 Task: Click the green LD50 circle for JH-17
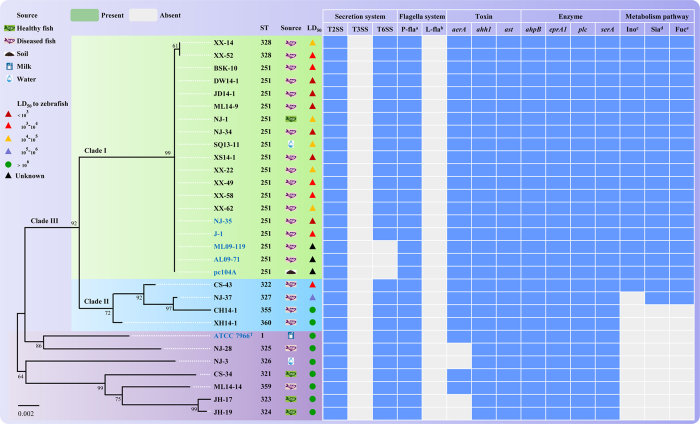pyautogui.click(x=312, y=399)
